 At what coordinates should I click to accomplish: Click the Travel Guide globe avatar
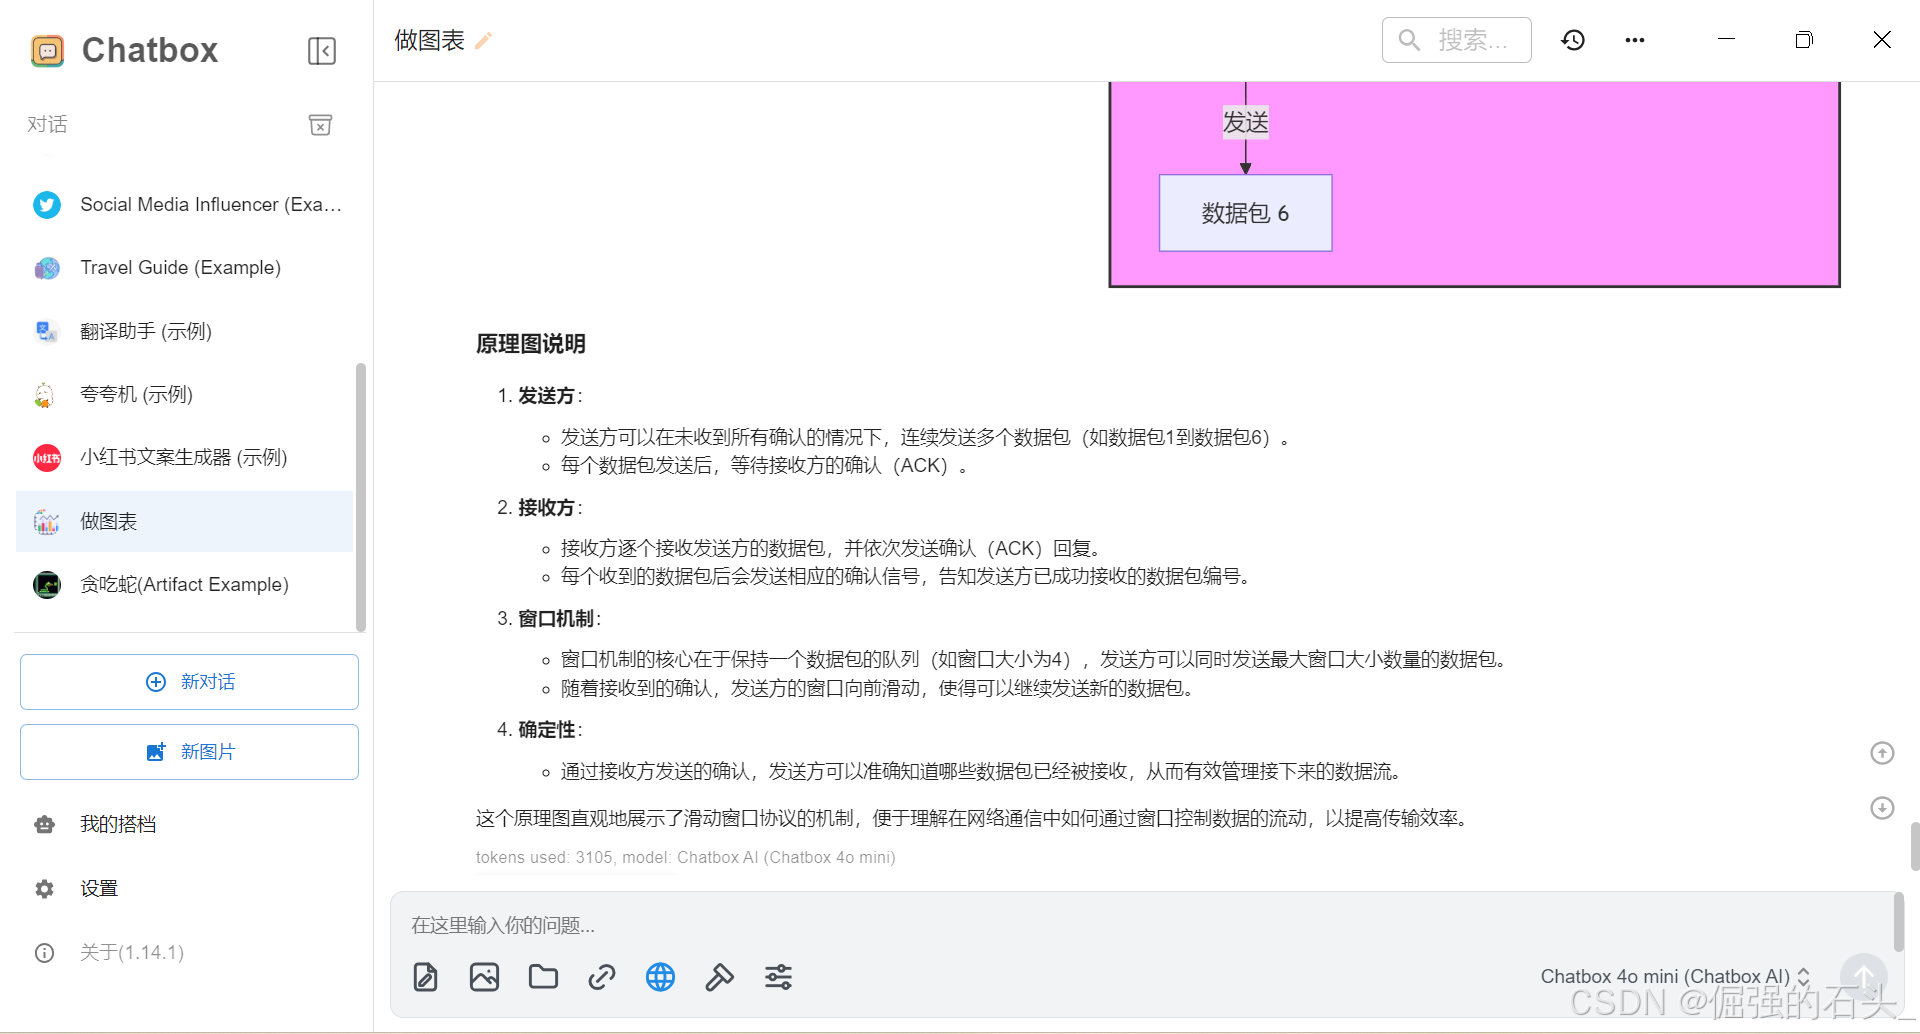point(47,268)
